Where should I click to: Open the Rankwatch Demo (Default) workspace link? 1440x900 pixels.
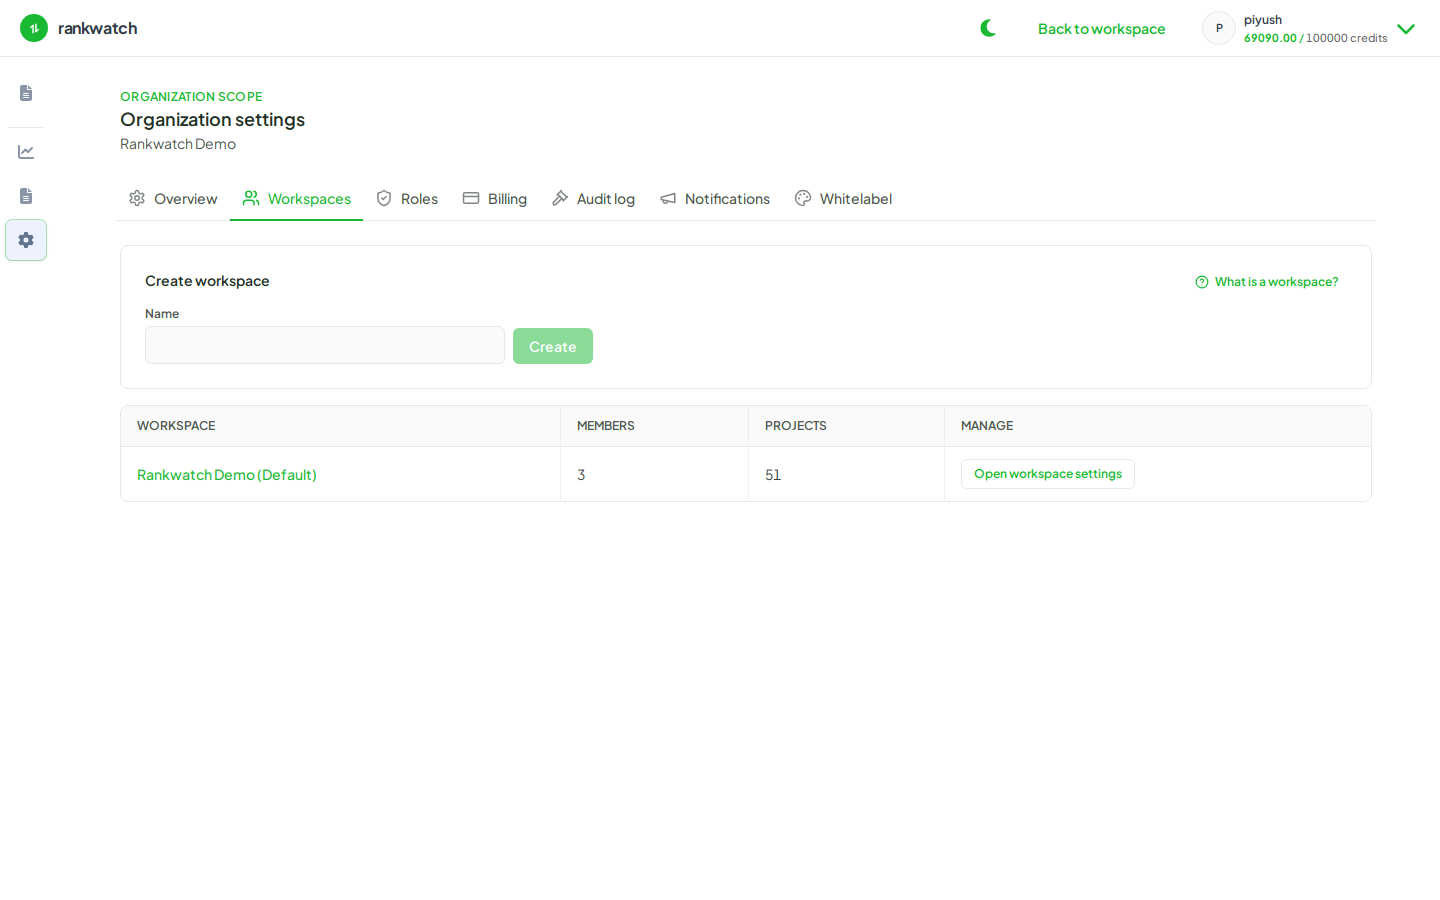point(227,475)
